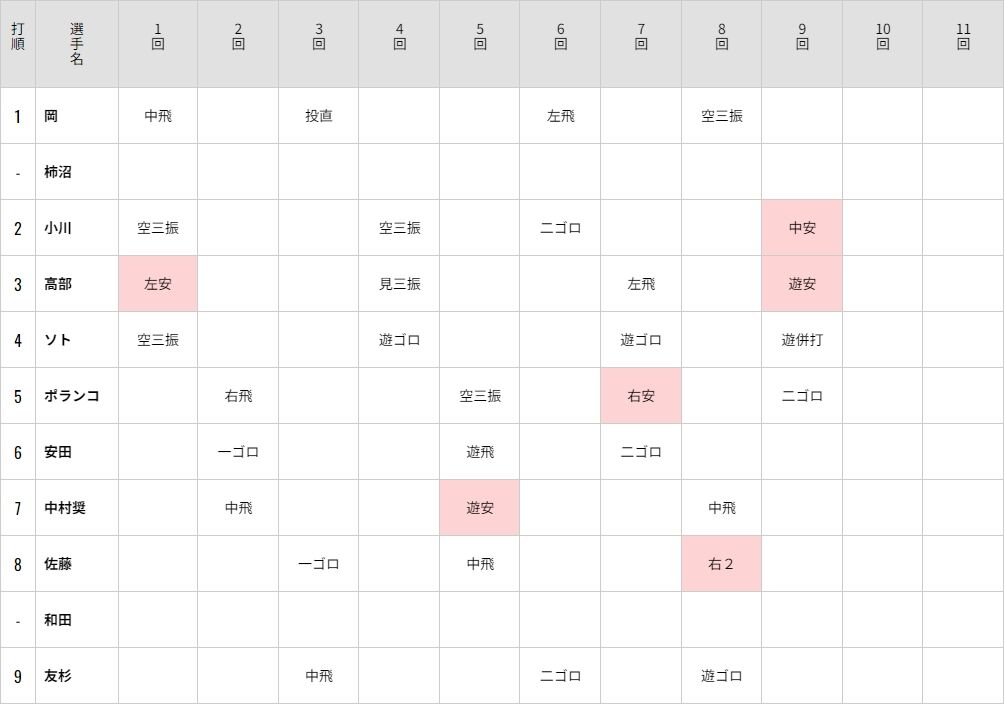Select the highlighted 左安 cell for 高部
Screen dimensions: 1004x704
[158, 284]
